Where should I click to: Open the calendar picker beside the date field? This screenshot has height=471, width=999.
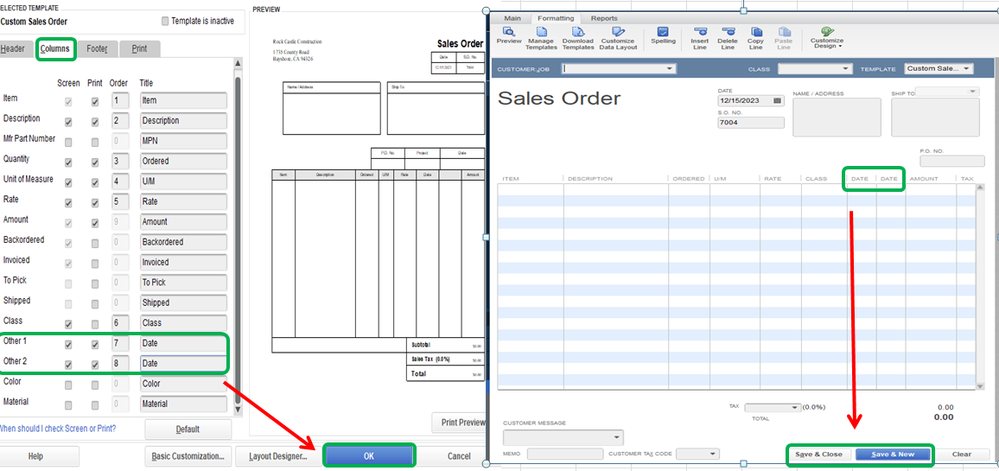(777, 101)
